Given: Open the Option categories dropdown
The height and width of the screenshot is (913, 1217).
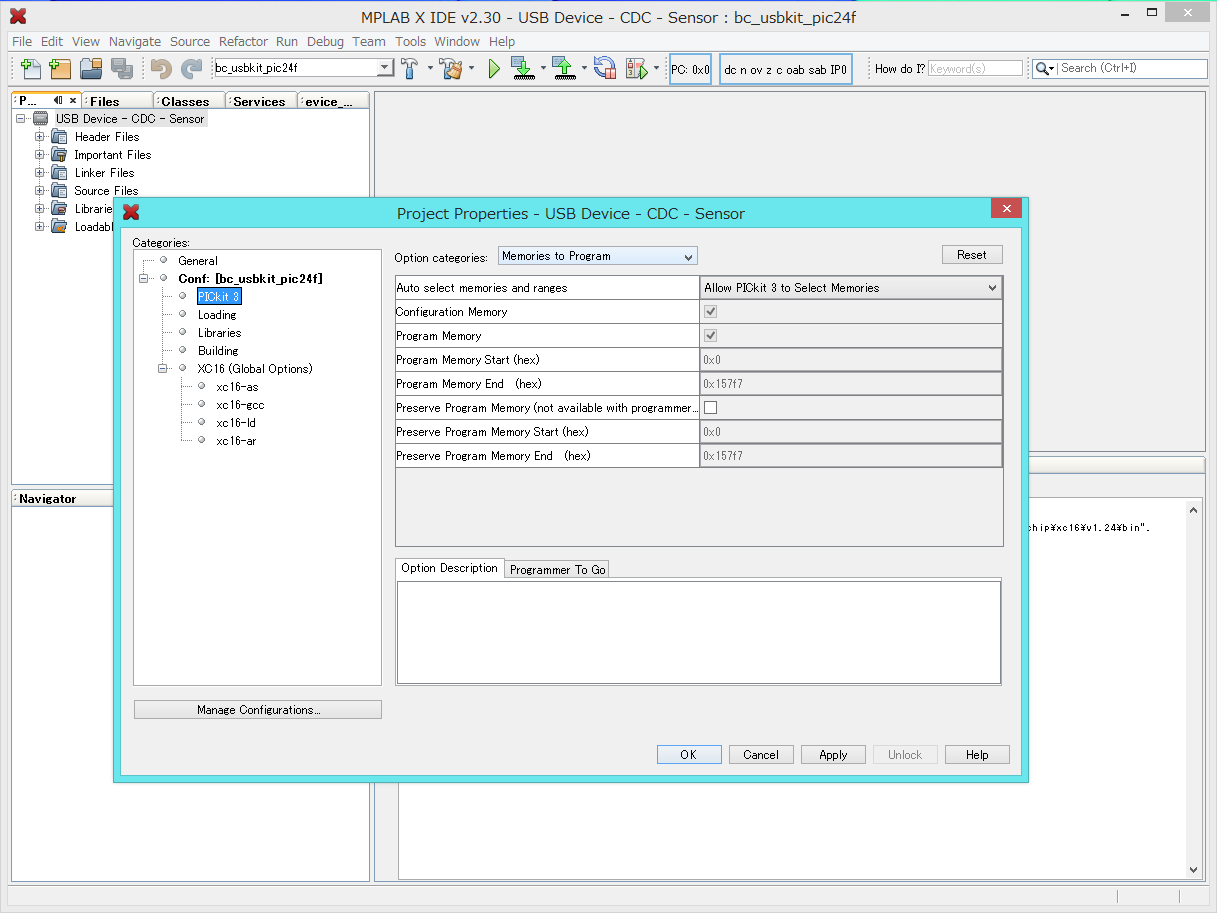Looking at the screenshot, I should pyautogui.click(x=598, y=256).
